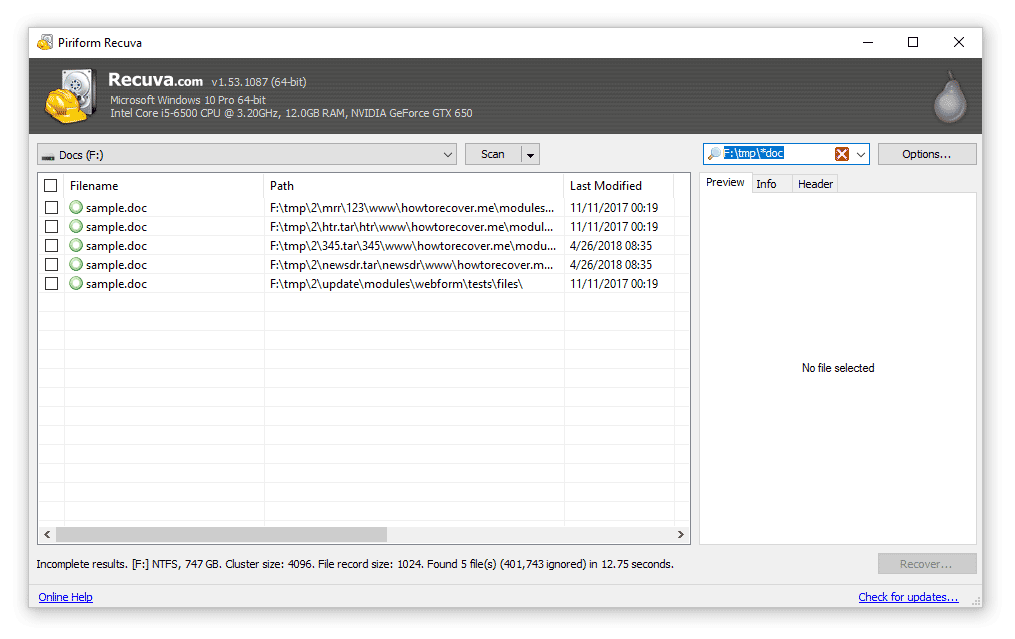
Task: Select path F:\tmp\2\update\modules\webform\tests\files\
Action: tap(396, 284)
